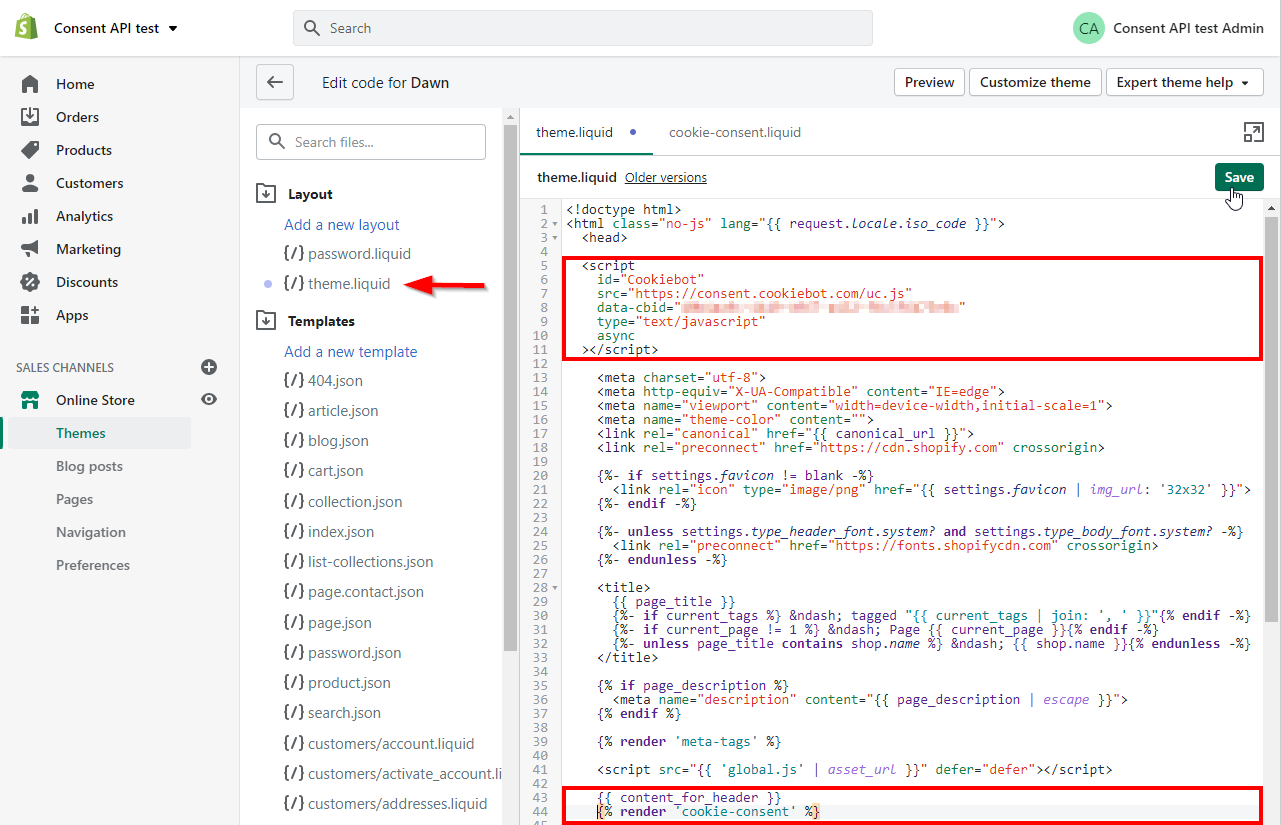Open the cart.json template file
The image size is (1281, 825).
[x=324, y=471]
